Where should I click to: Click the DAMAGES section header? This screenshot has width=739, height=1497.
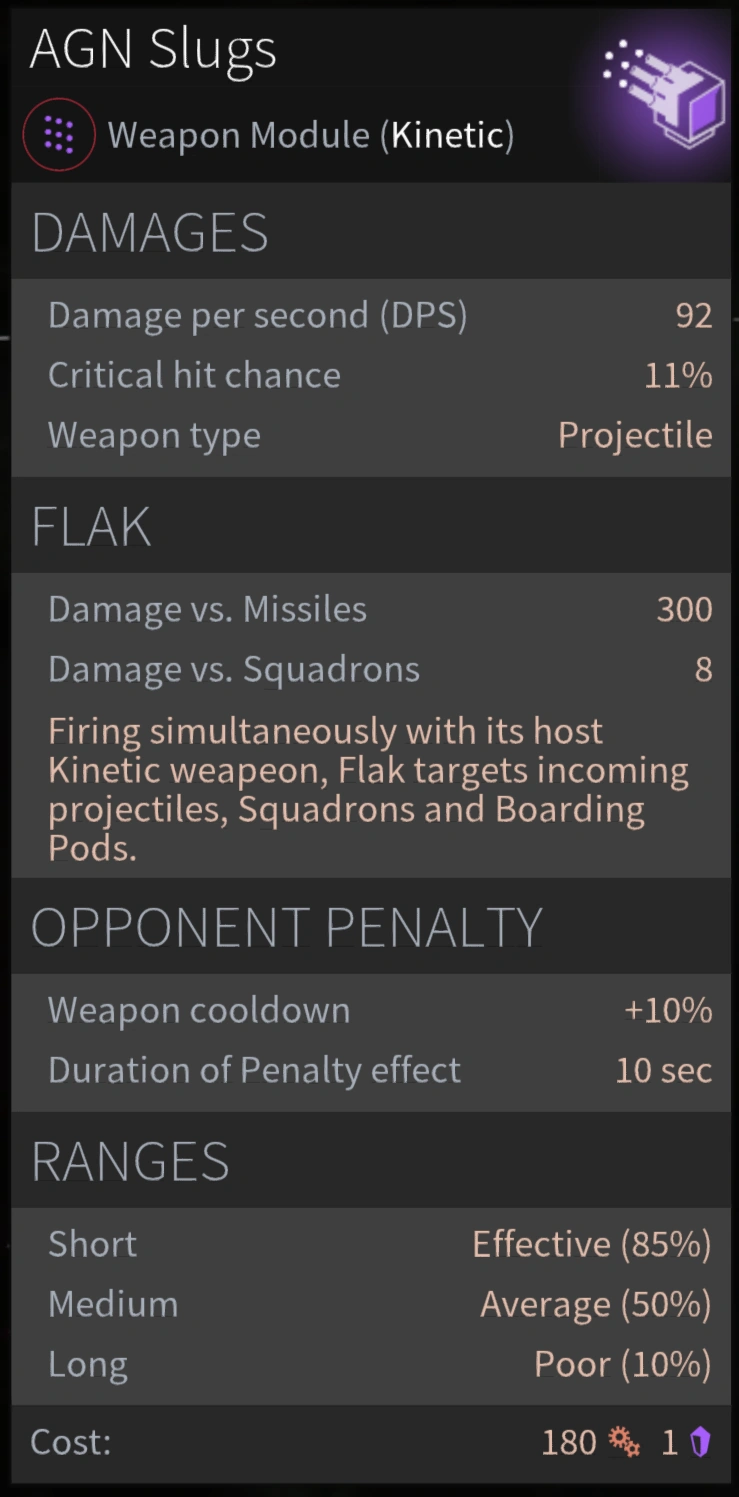point(150,233)
